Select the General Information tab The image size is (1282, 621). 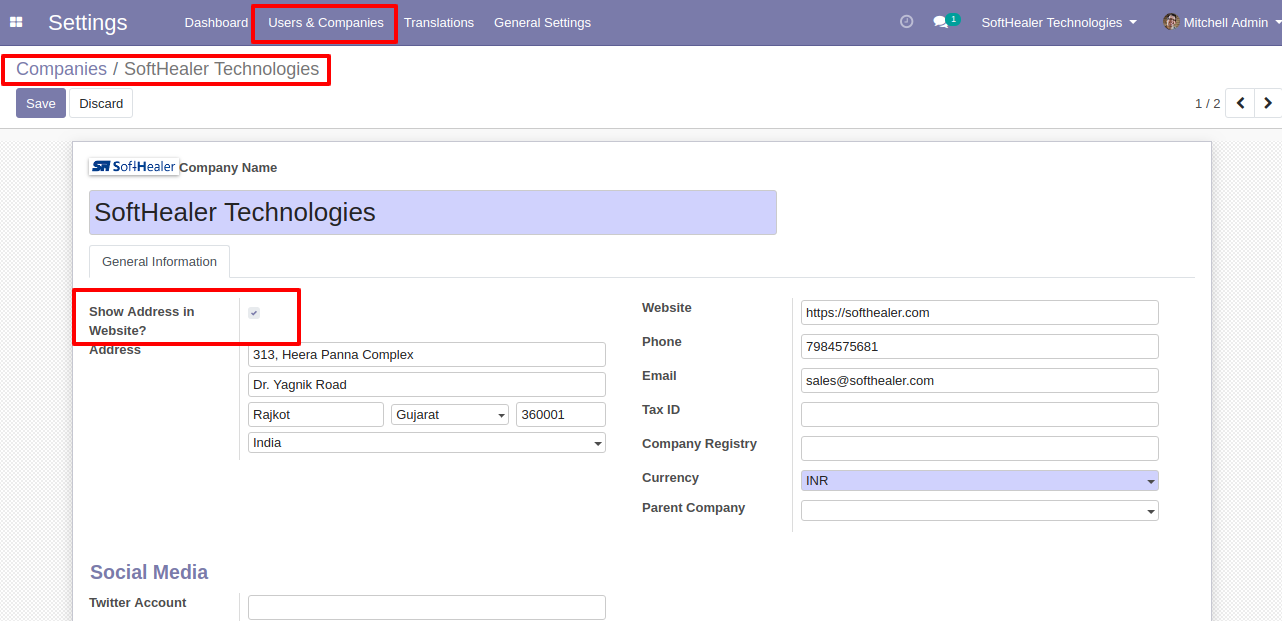click(160, 262)
